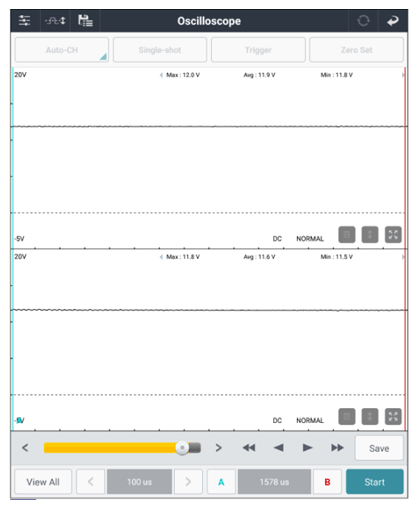Open the Trigger option
This screenshot has width=418, height=509.
258,50
